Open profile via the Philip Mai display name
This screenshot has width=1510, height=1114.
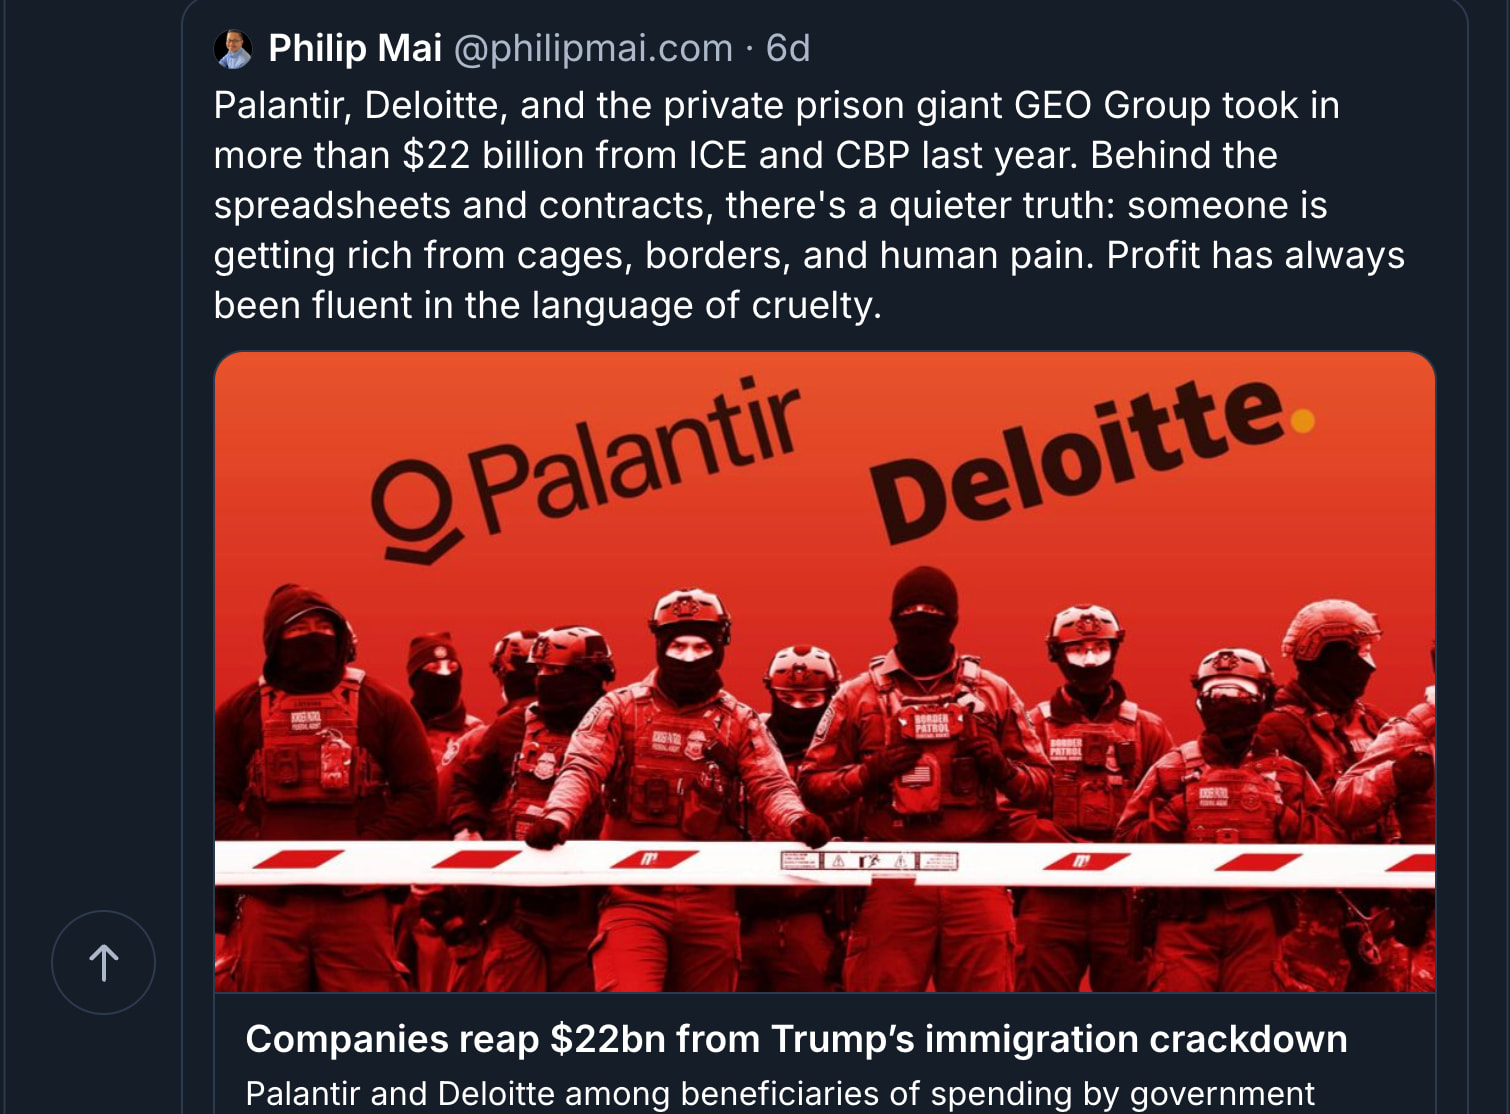[x=355, y=48]
